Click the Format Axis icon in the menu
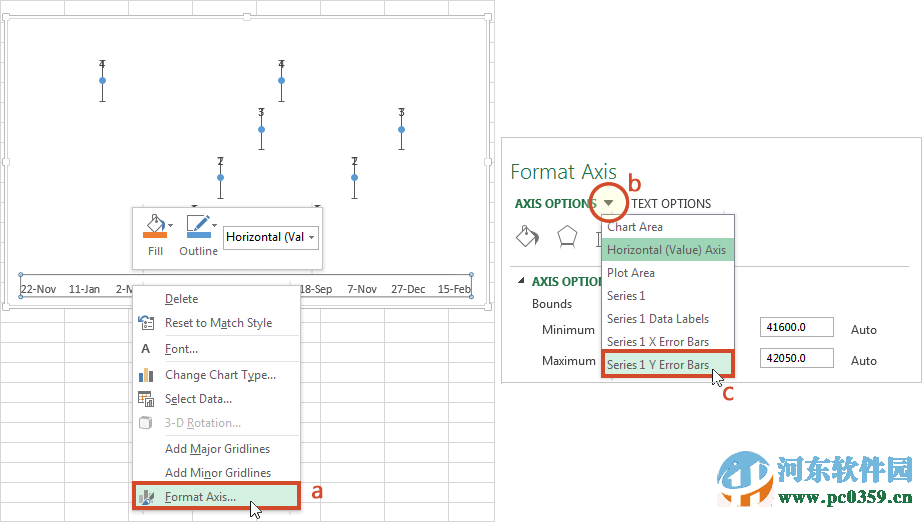The height and width of the screenshot is (522, 922). [146, 497]
